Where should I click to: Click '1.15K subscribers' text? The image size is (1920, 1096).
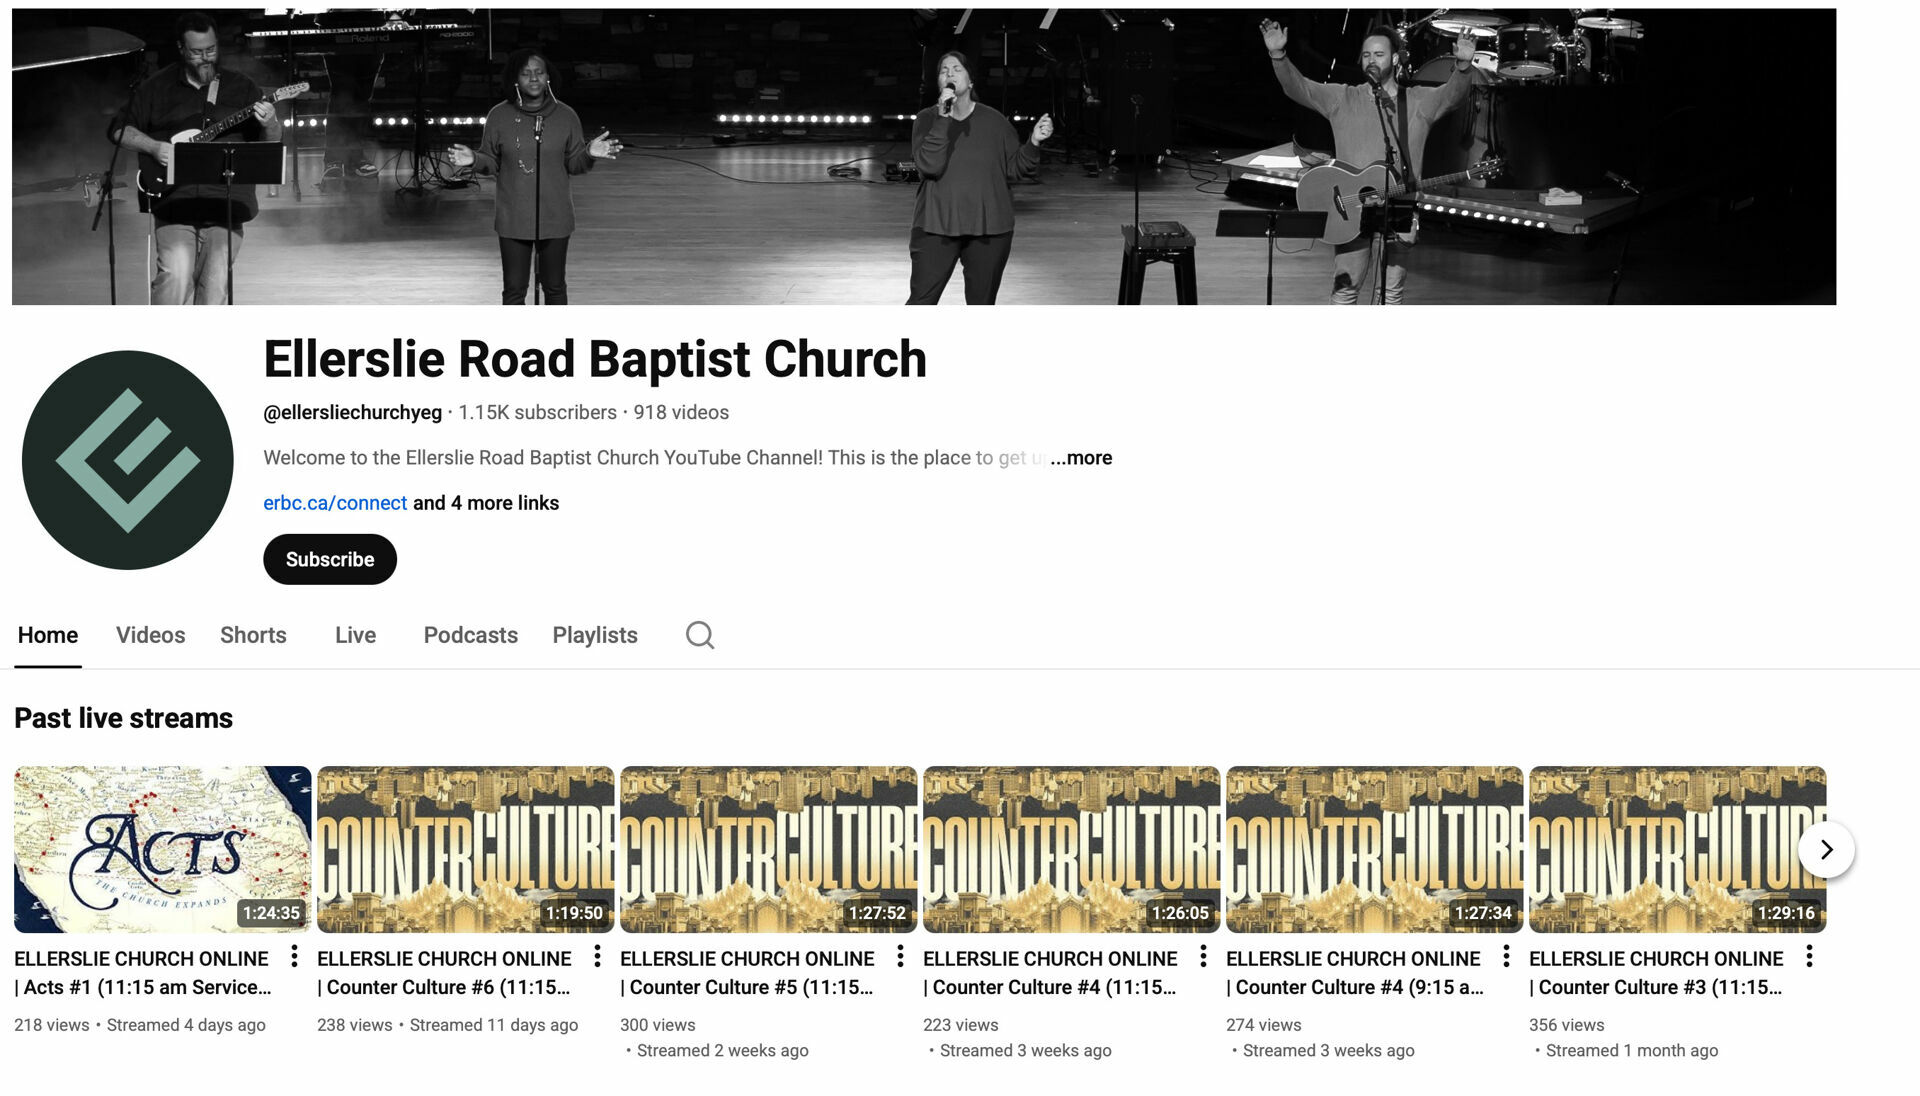[537, 413]
